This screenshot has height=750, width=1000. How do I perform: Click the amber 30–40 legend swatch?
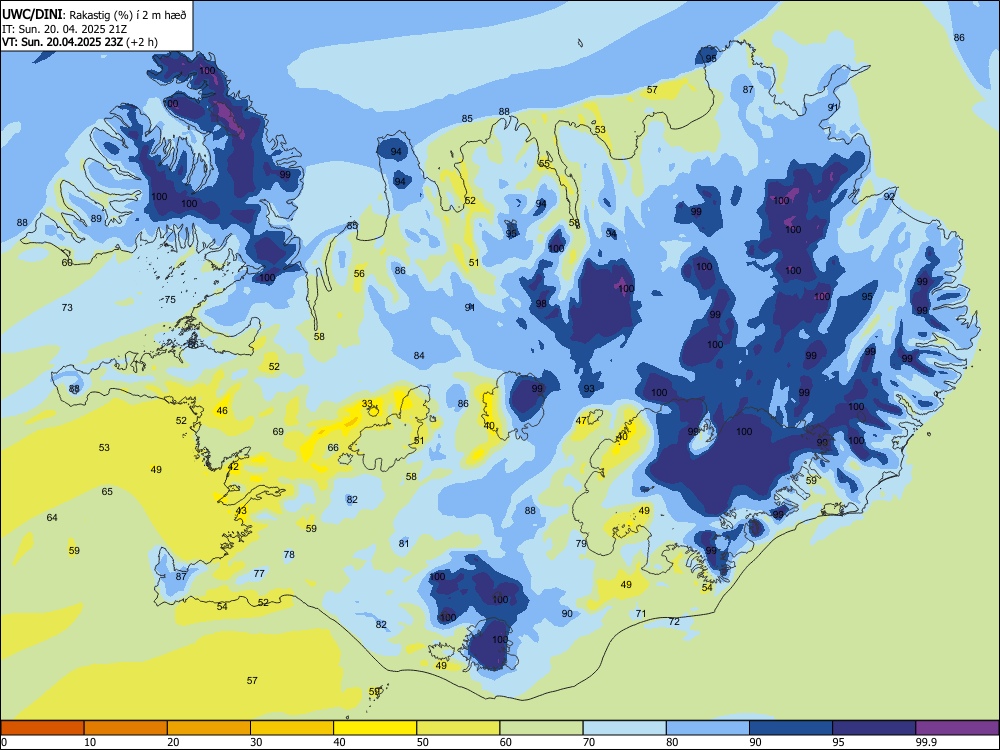(x=292, y=728)
